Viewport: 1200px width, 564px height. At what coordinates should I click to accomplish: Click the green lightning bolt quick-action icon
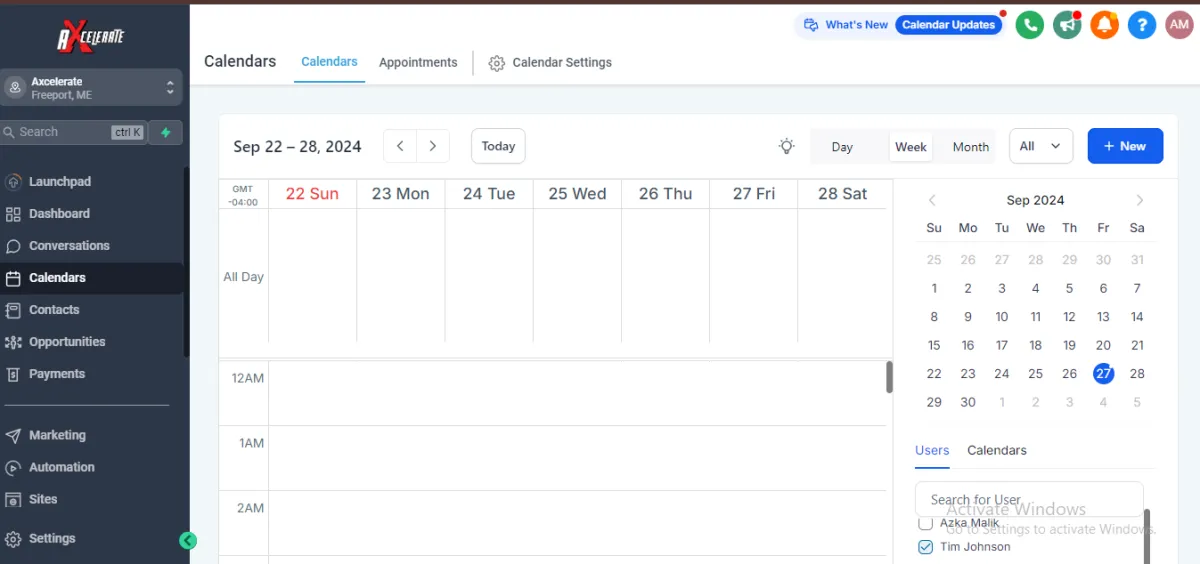pos(165,132)
